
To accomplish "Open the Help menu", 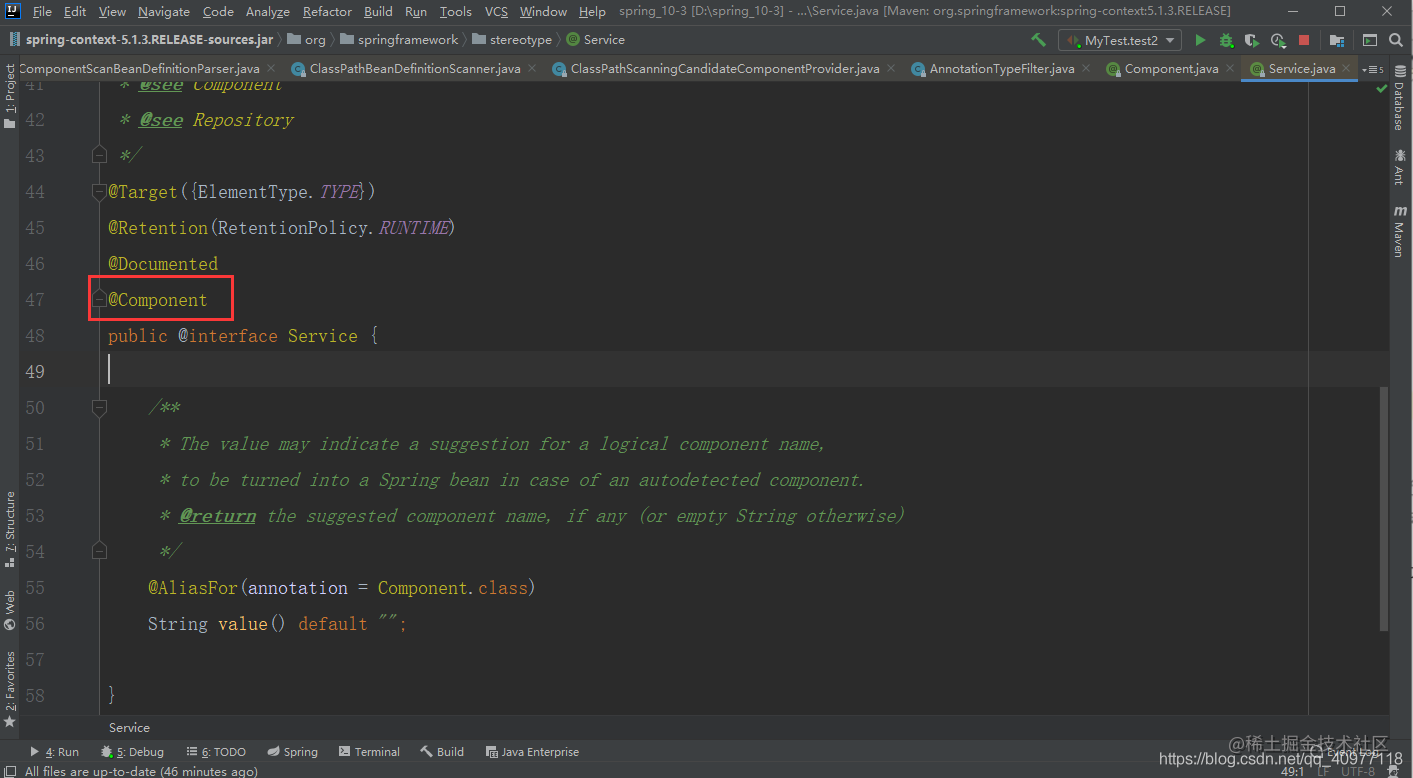I will 592,12.
